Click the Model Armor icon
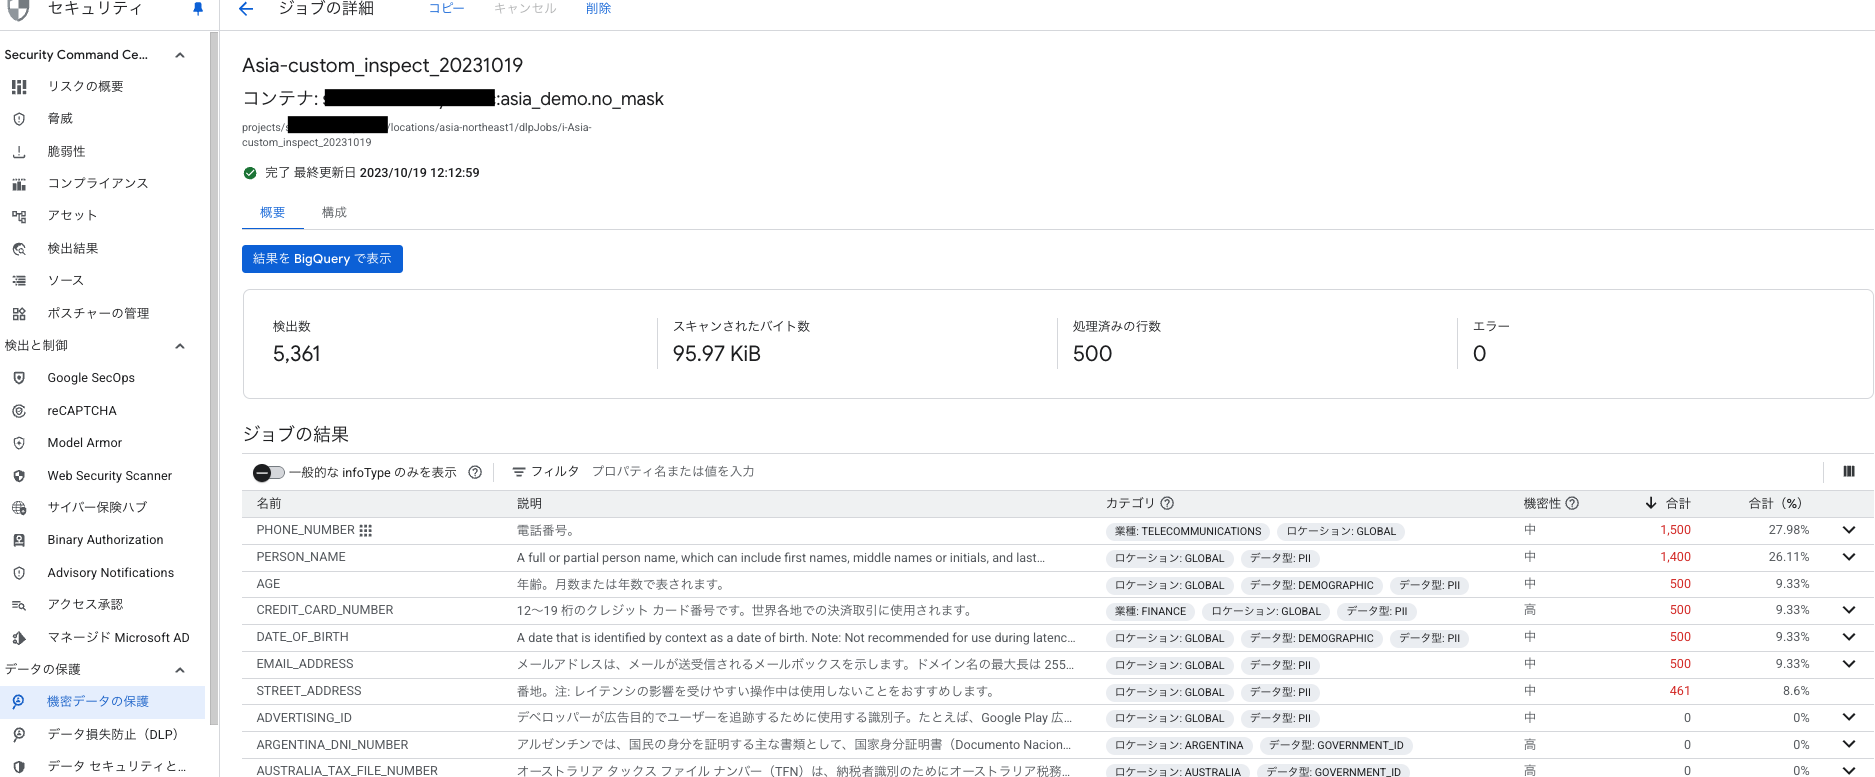The height and width of the screenshot is (777, 1875). 19,443
